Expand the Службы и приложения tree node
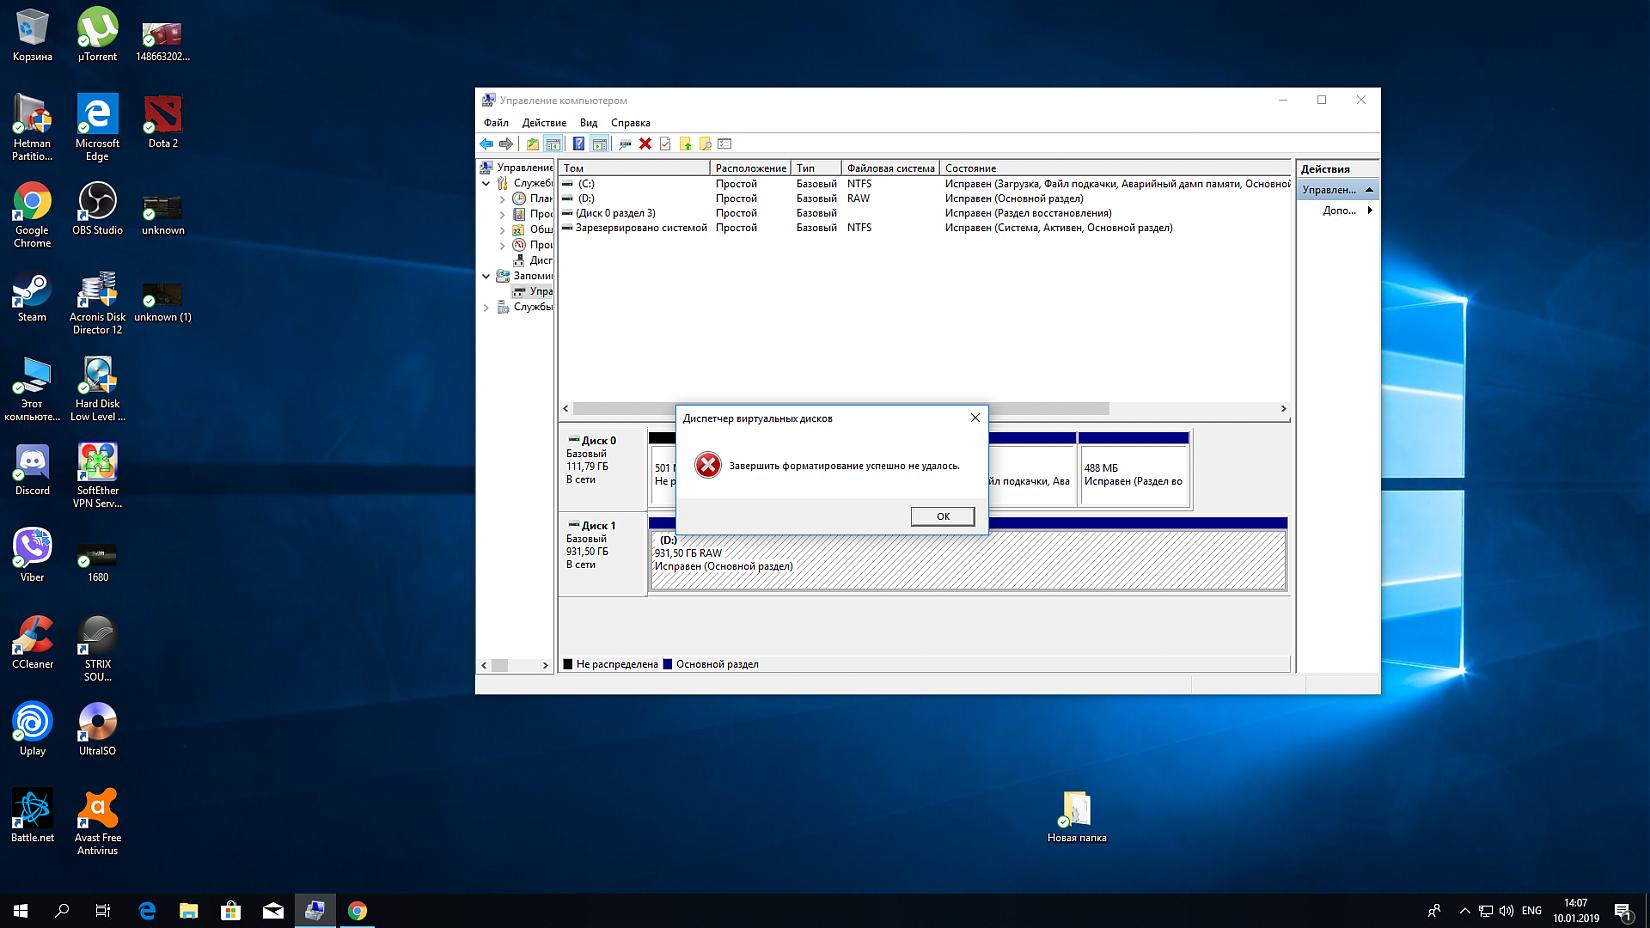Screen dimensions: 1650x928 coord(487,308)
